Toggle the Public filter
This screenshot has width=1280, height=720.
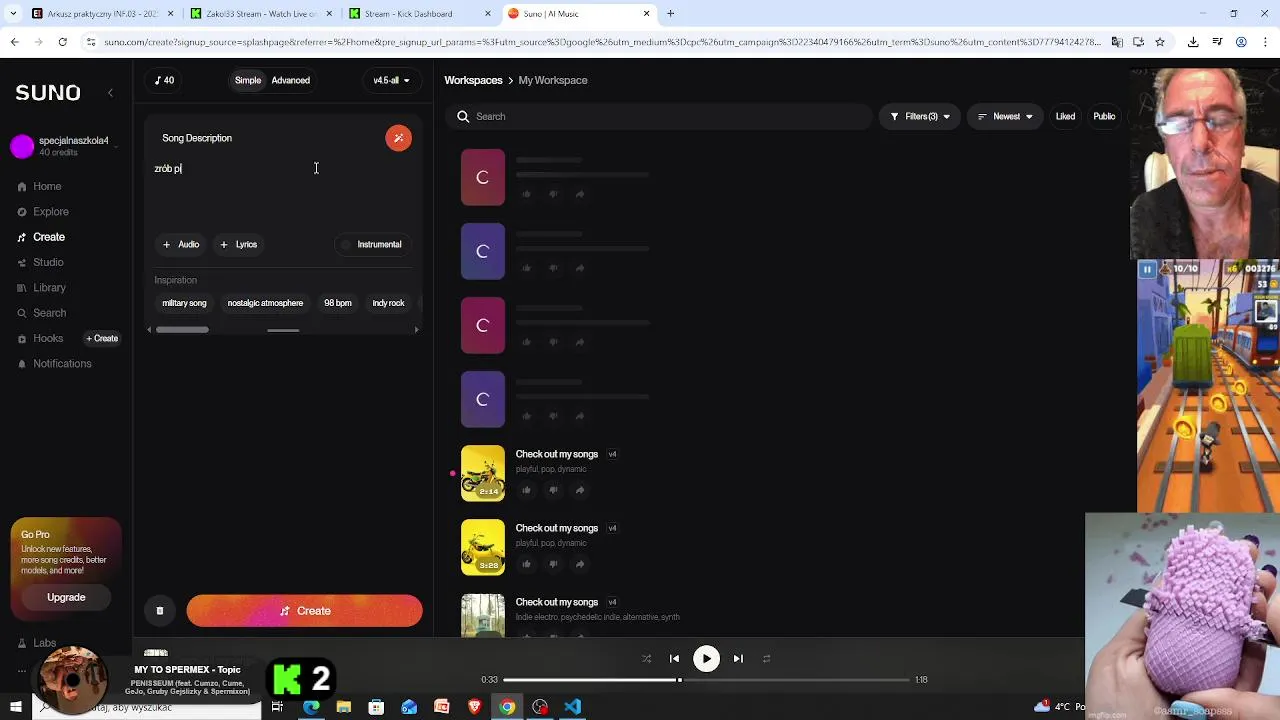(x=1104, y=116)
